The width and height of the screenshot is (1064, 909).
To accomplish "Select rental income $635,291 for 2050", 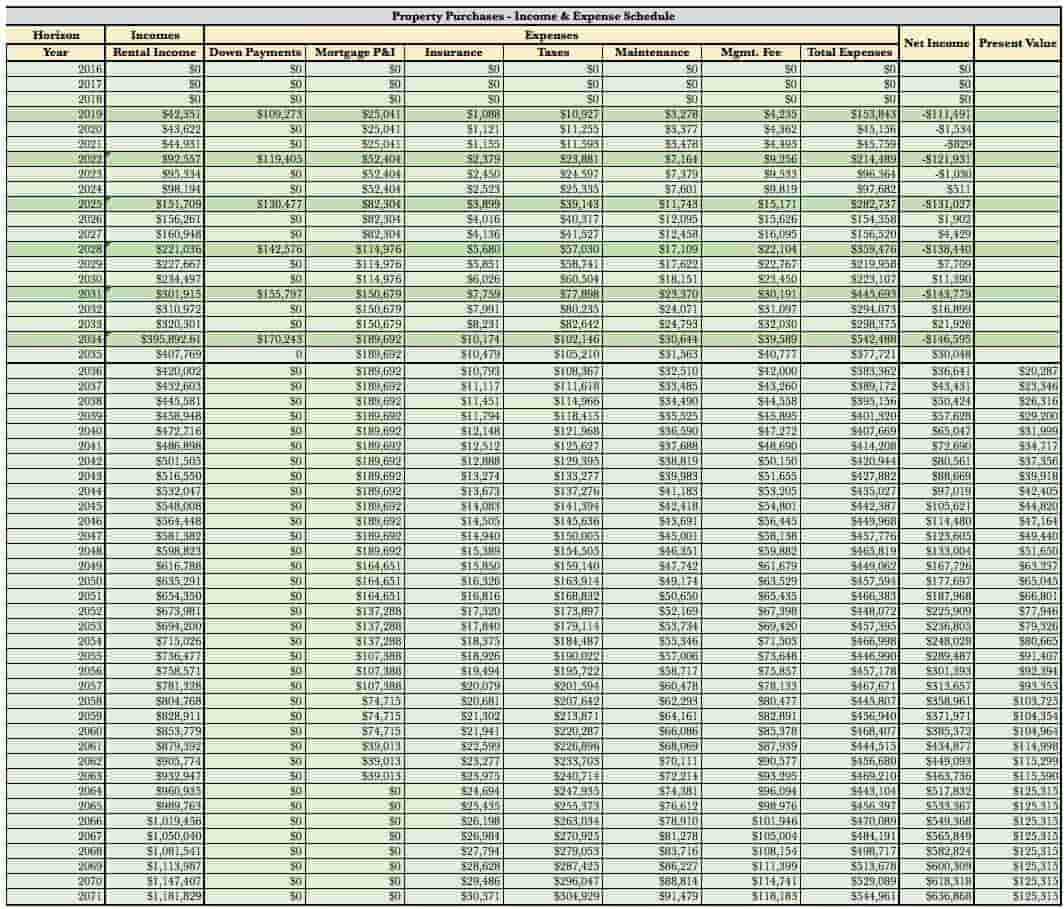I will point(155,581).
